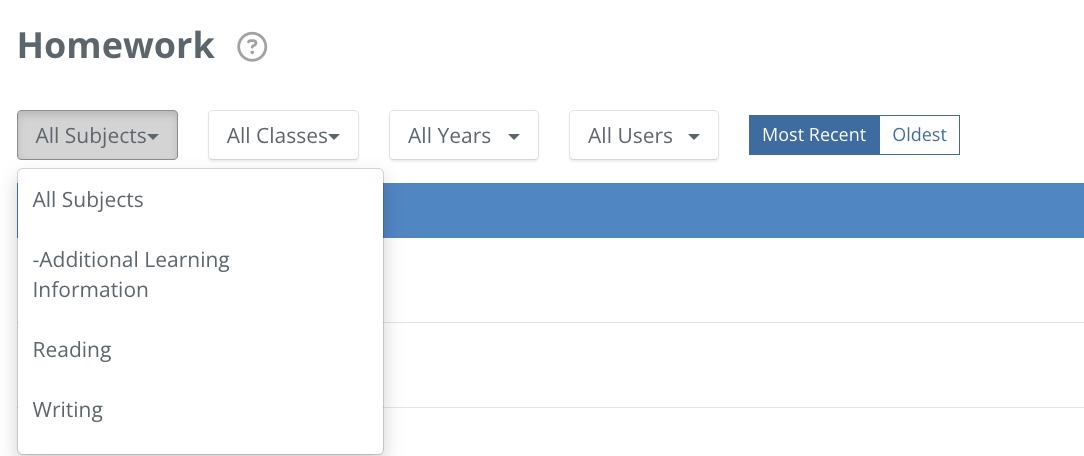
Task: Click the caret arrow beside All Subjects
Action: (x=154, y=136)
